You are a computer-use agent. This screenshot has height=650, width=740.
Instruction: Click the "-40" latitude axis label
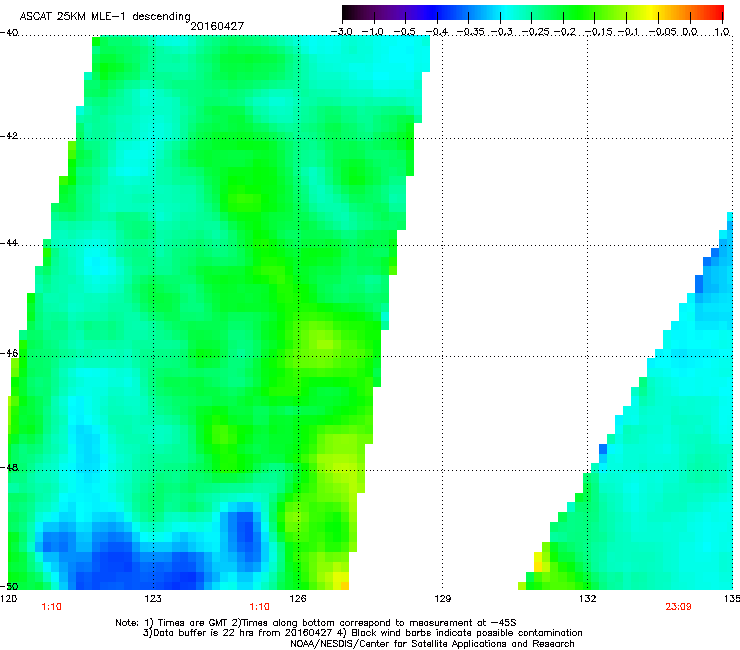click(9, 33)
